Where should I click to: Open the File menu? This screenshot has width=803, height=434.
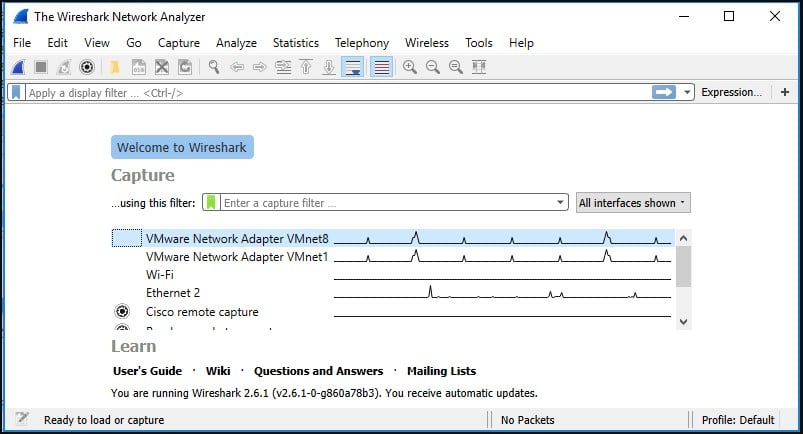[x=22, y=43]
